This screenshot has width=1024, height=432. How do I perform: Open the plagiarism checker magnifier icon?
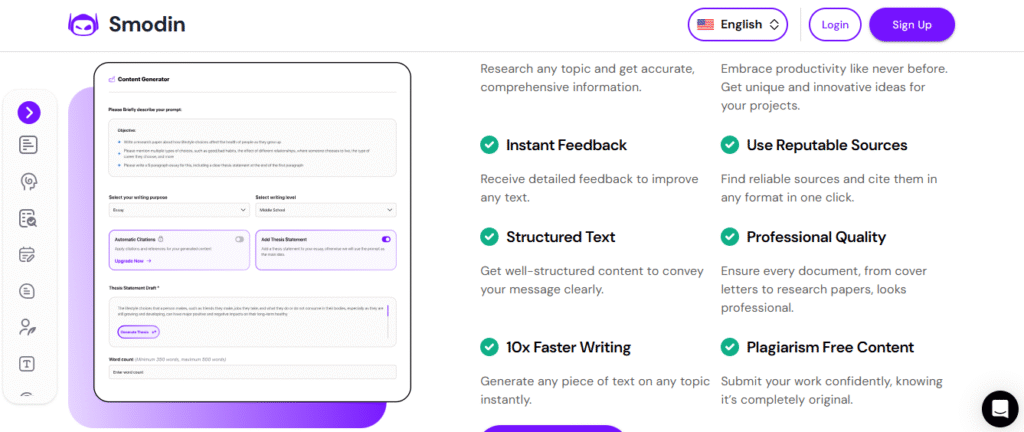[28, 219]
